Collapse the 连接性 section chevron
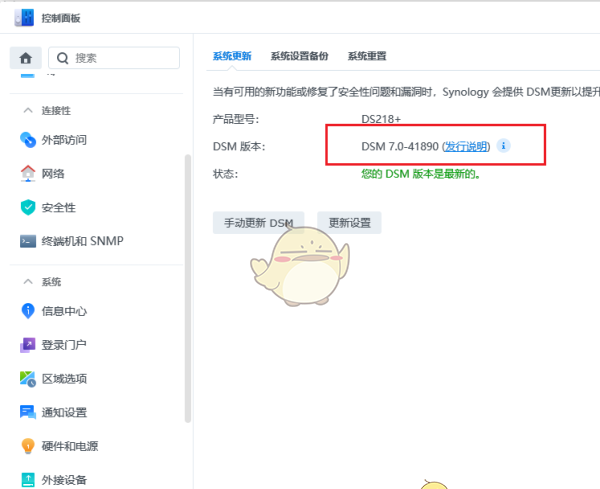 click(x=28, y=111)
